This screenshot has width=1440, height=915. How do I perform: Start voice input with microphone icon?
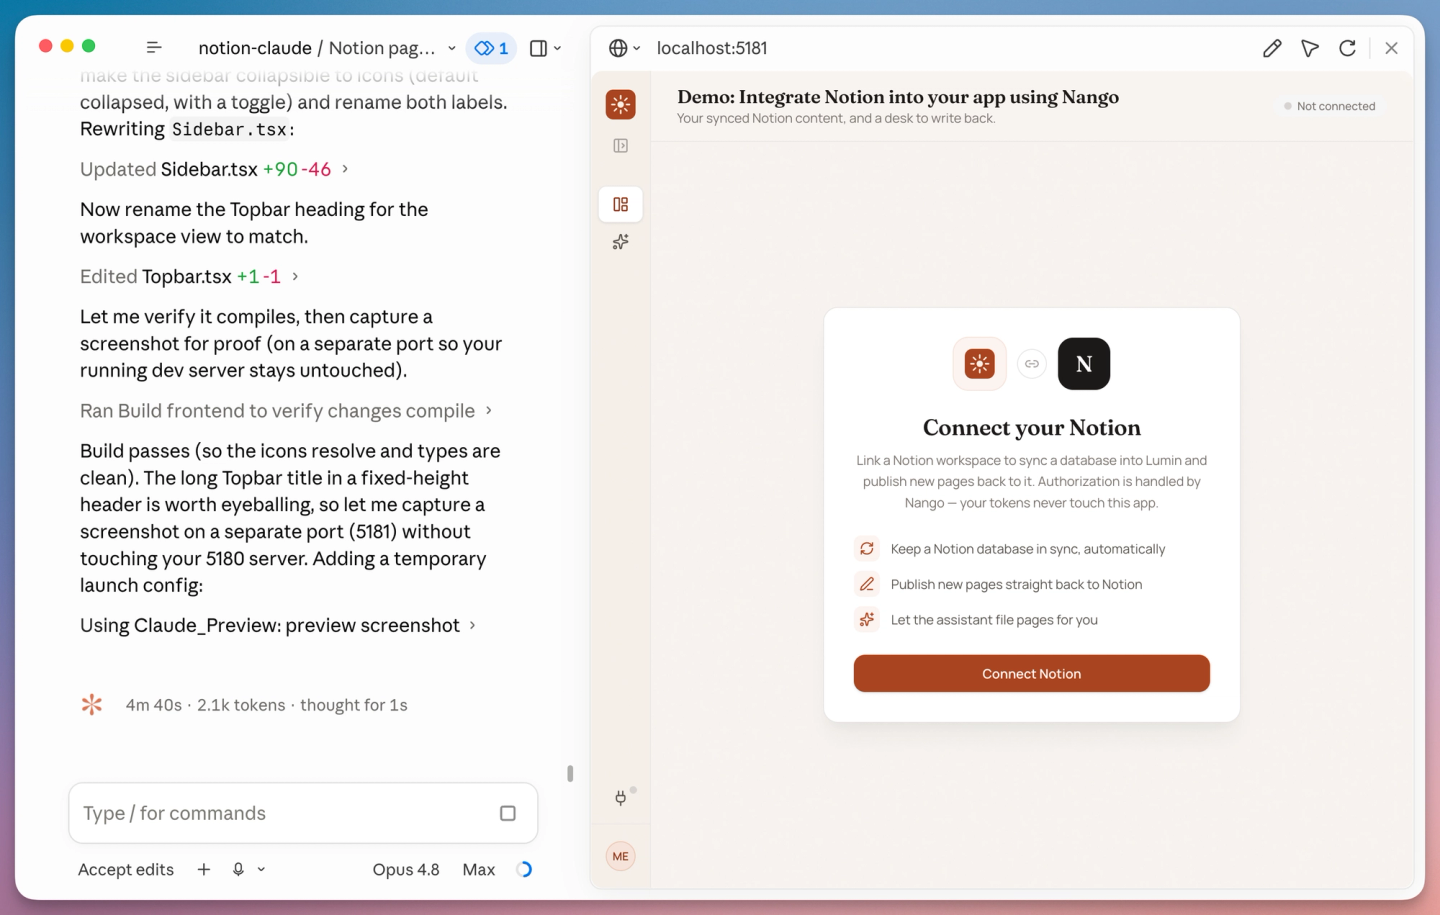point(238,870)
